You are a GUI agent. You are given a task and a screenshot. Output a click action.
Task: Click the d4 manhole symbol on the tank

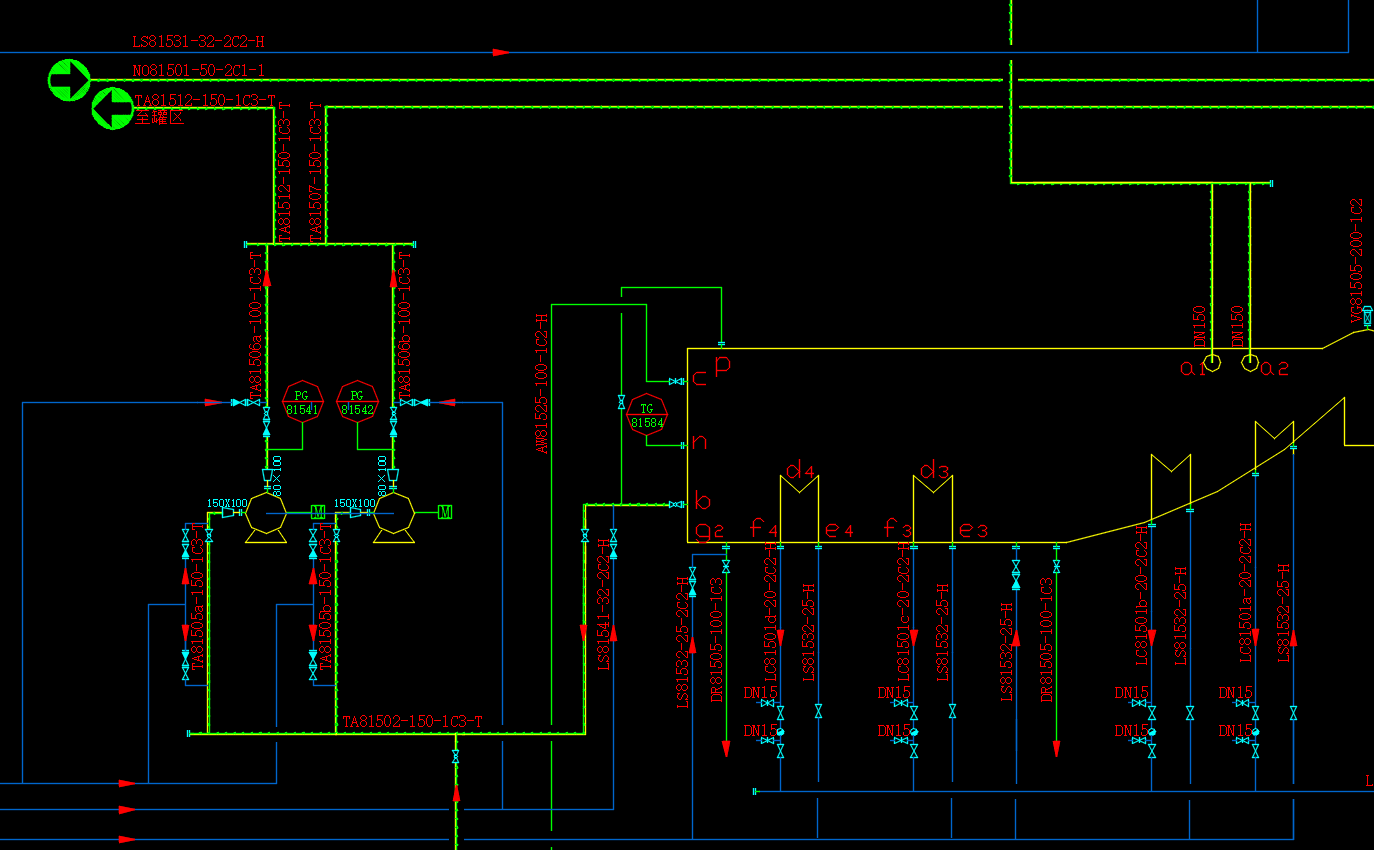coord(799,485)
